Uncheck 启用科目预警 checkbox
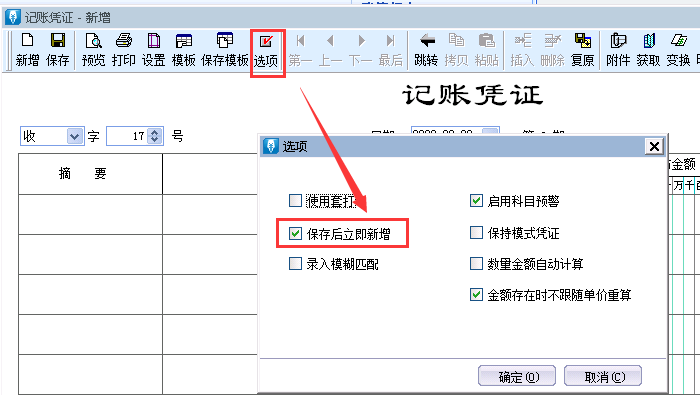Screen dimensions: 700x395 click(476, 201)
